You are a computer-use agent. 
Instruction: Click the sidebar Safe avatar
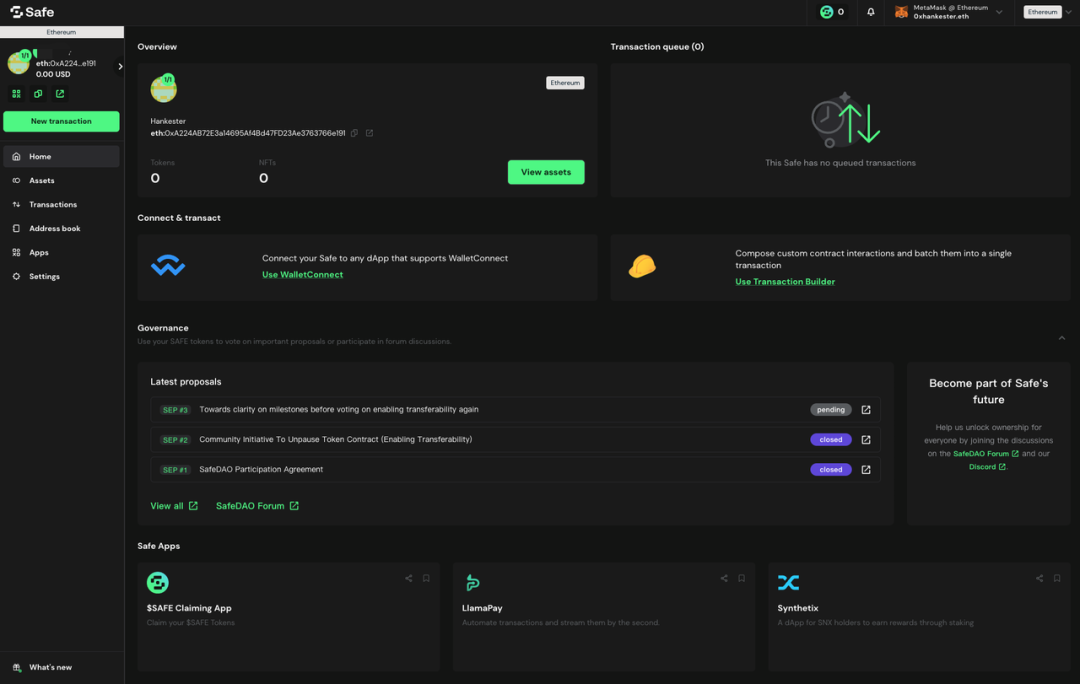click(19, 63)
